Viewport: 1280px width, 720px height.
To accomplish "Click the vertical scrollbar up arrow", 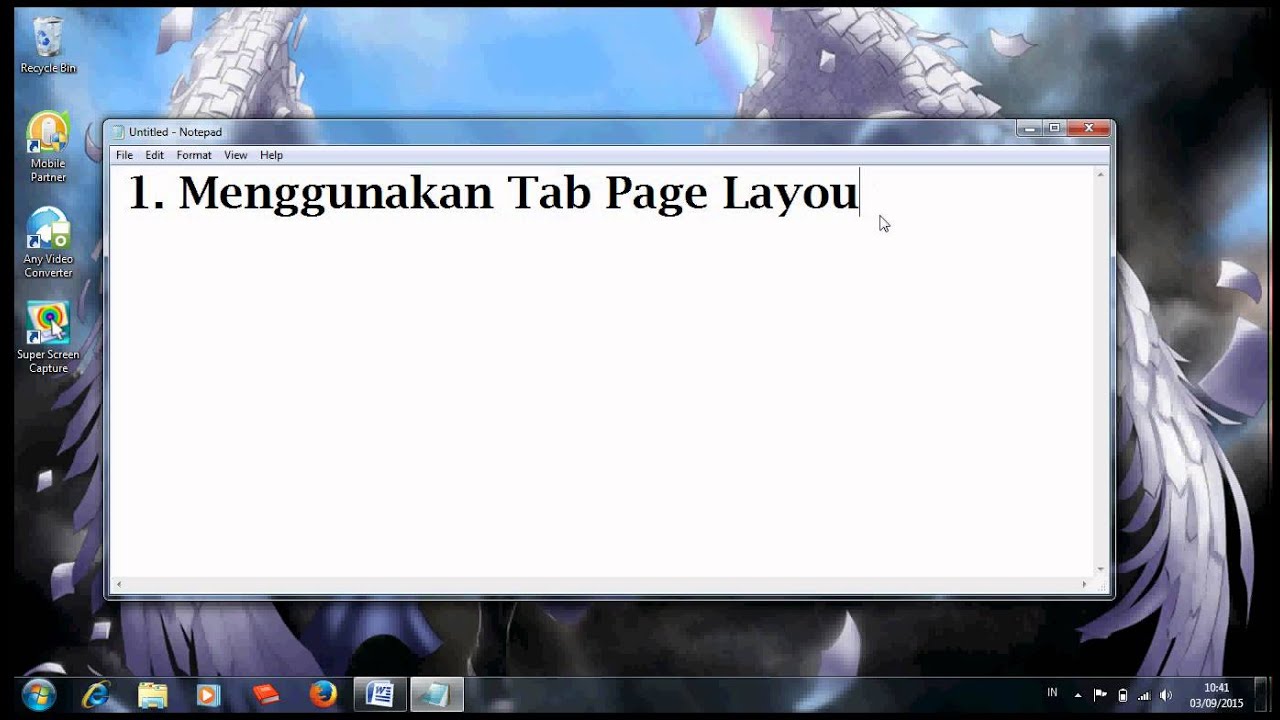I will point(1101,175).
